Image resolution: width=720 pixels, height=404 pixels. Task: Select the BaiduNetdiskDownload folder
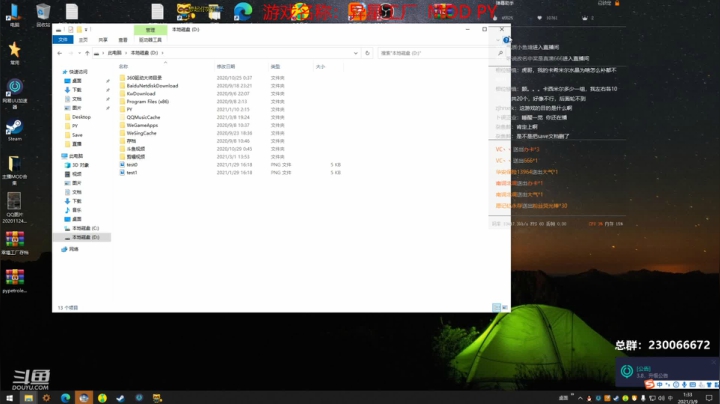tap(152, 86)
